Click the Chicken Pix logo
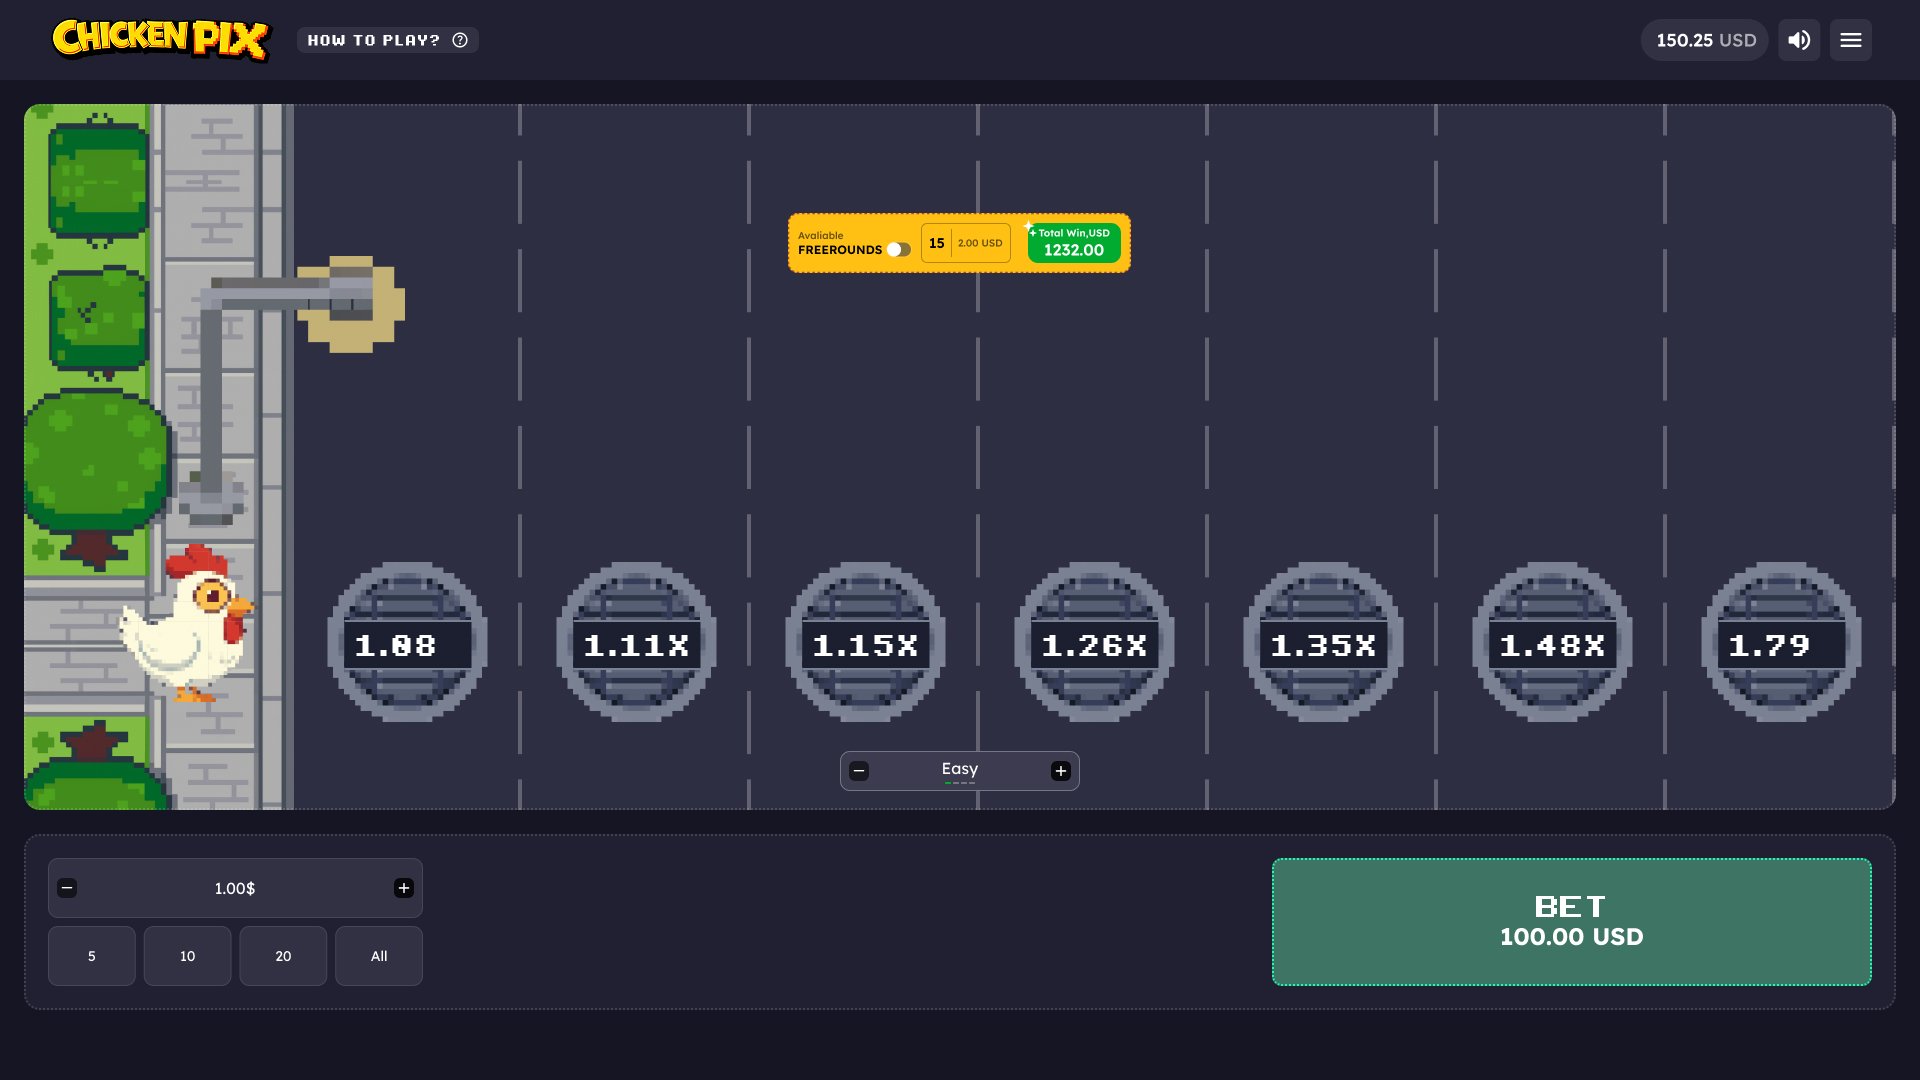 (160, 40)
